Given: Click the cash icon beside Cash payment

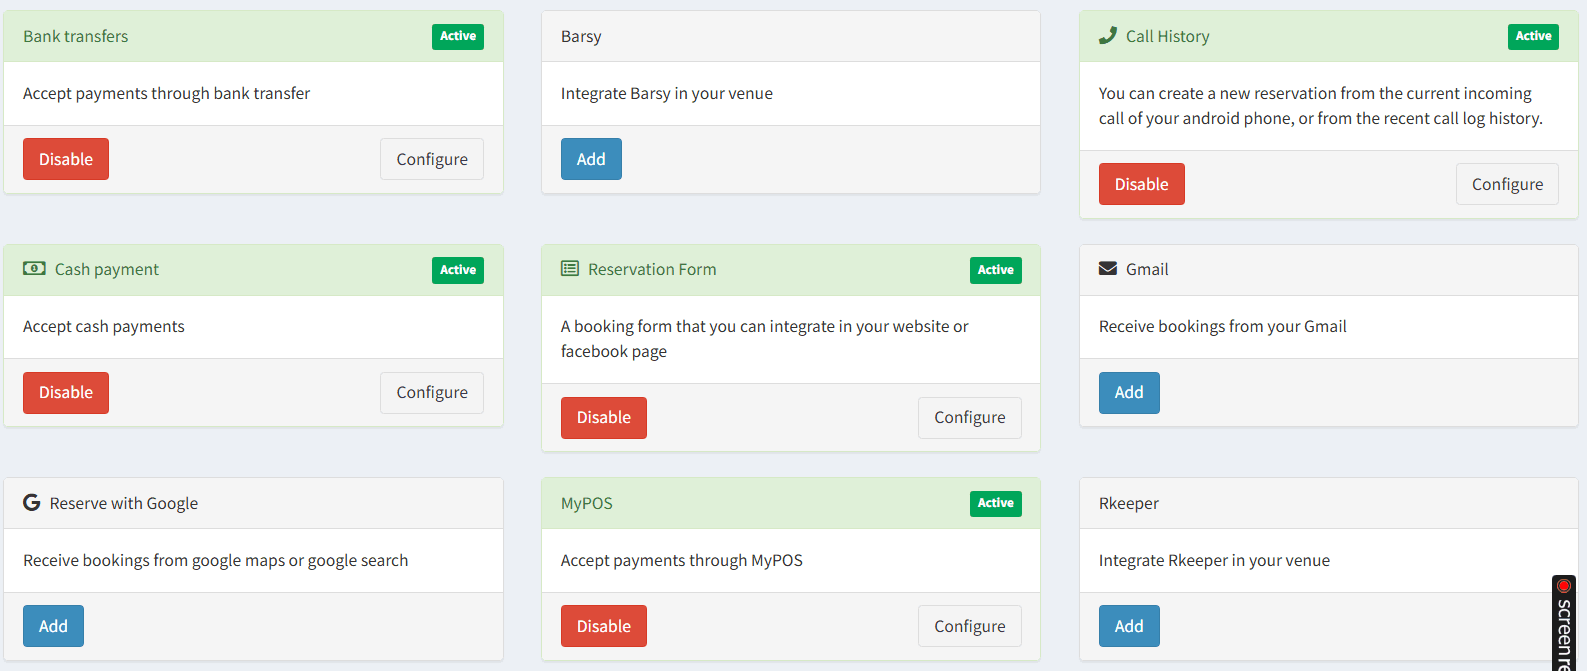Looking at the screenshot, I should 34,269.
